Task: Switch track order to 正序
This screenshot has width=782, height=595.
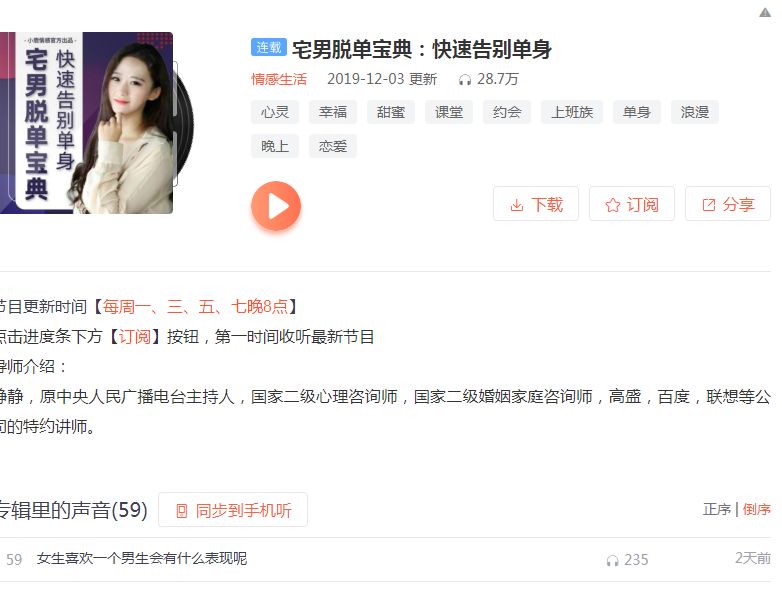Action: coord(717,509)
